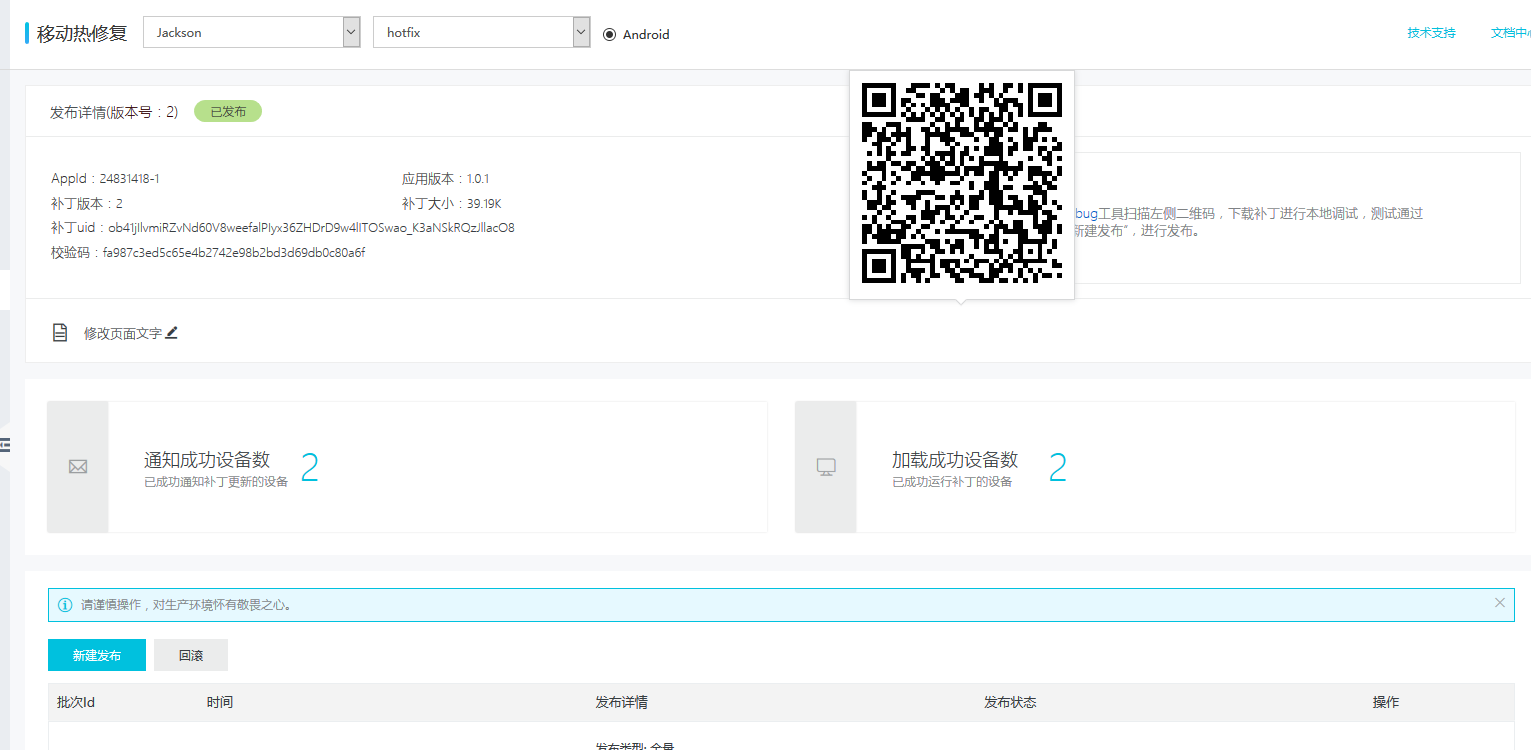Click the 新建发布 button
The image size is (1531, 750).
coord(97,655)
